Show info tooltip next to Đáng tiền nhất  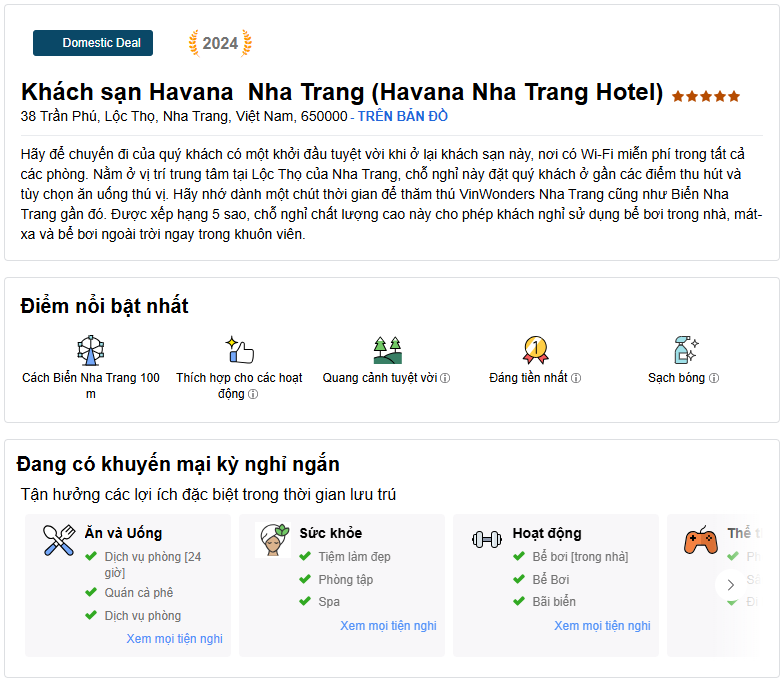pyautogui.click(x=576, y=379)
